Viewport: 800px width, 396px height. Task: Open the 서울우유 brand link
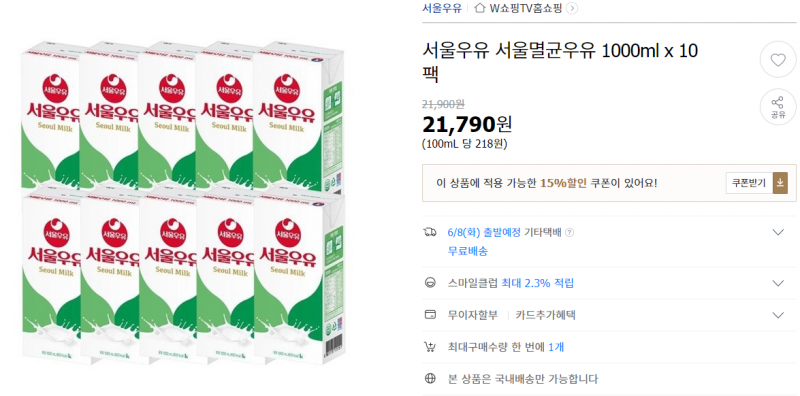tap(442, 8)
